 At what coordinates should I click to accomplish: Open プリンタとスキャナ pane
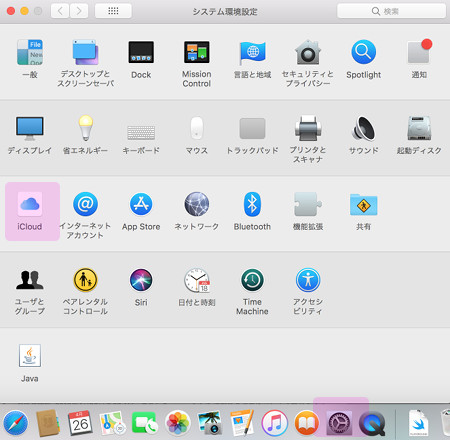point(308,128)
